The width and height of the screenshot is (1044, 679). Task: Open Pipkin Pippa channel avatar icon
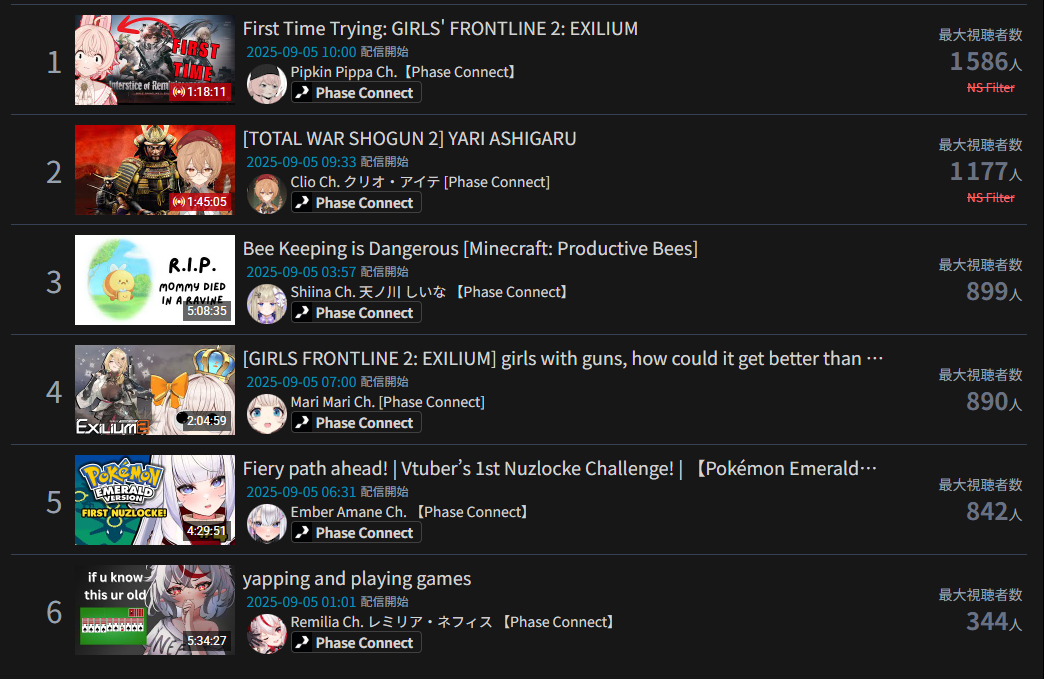pyautogui.click(x=267, y=84)
